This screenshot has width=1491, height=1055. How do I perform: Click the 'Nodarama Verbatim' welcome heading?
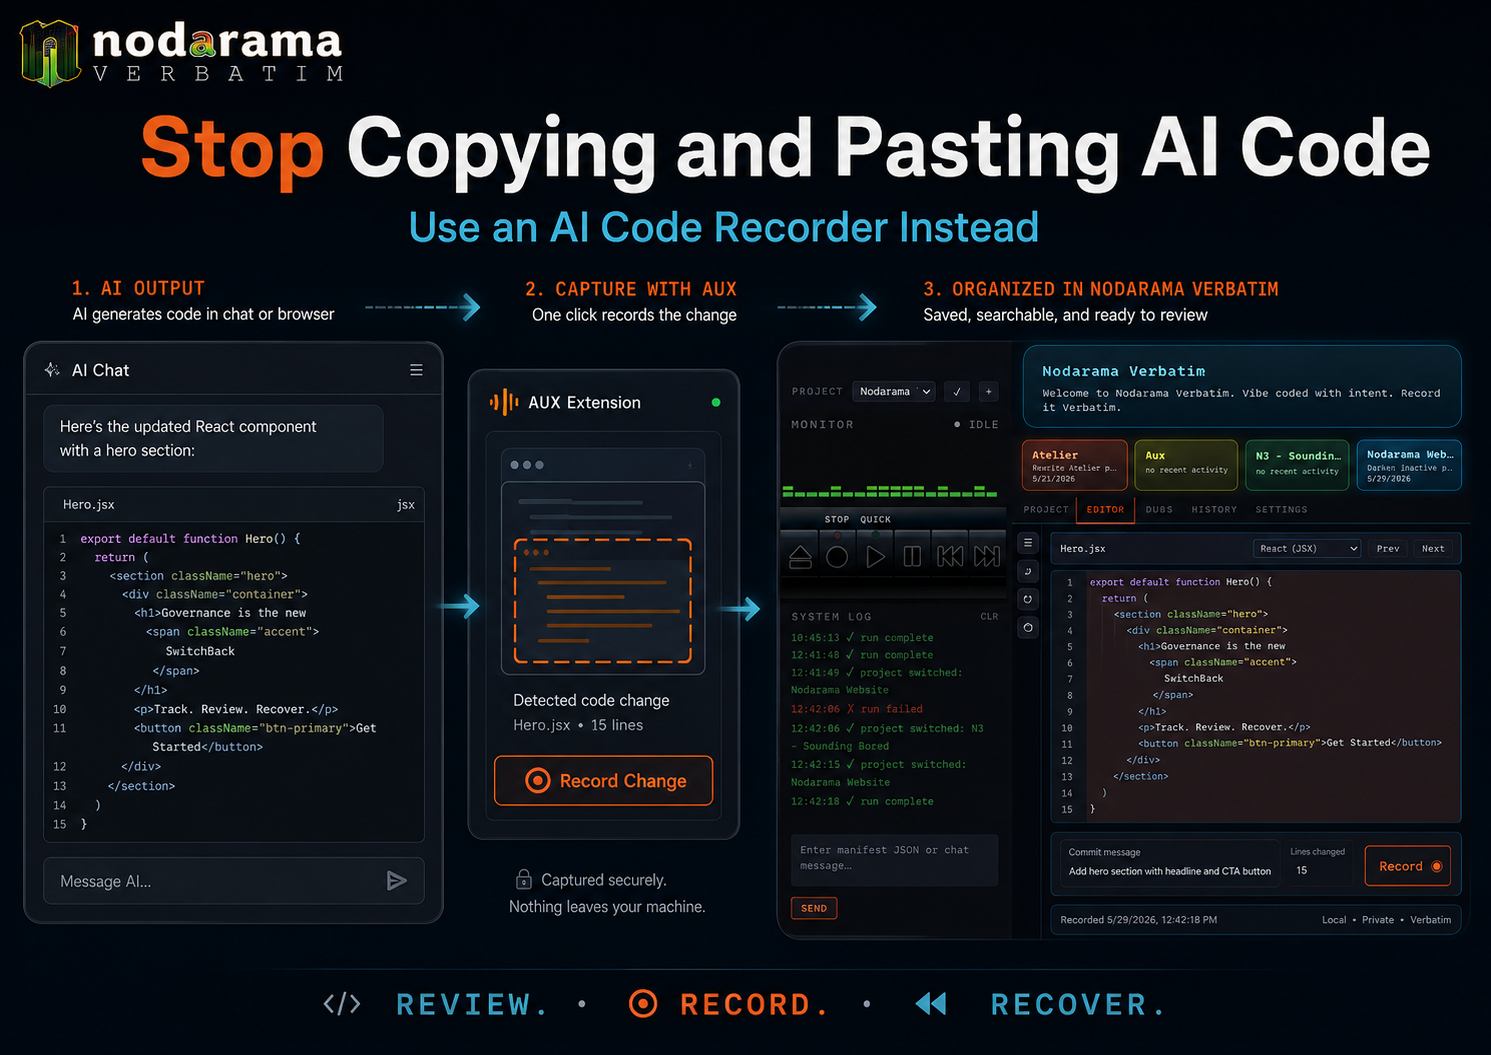(x=1123, y=371)
